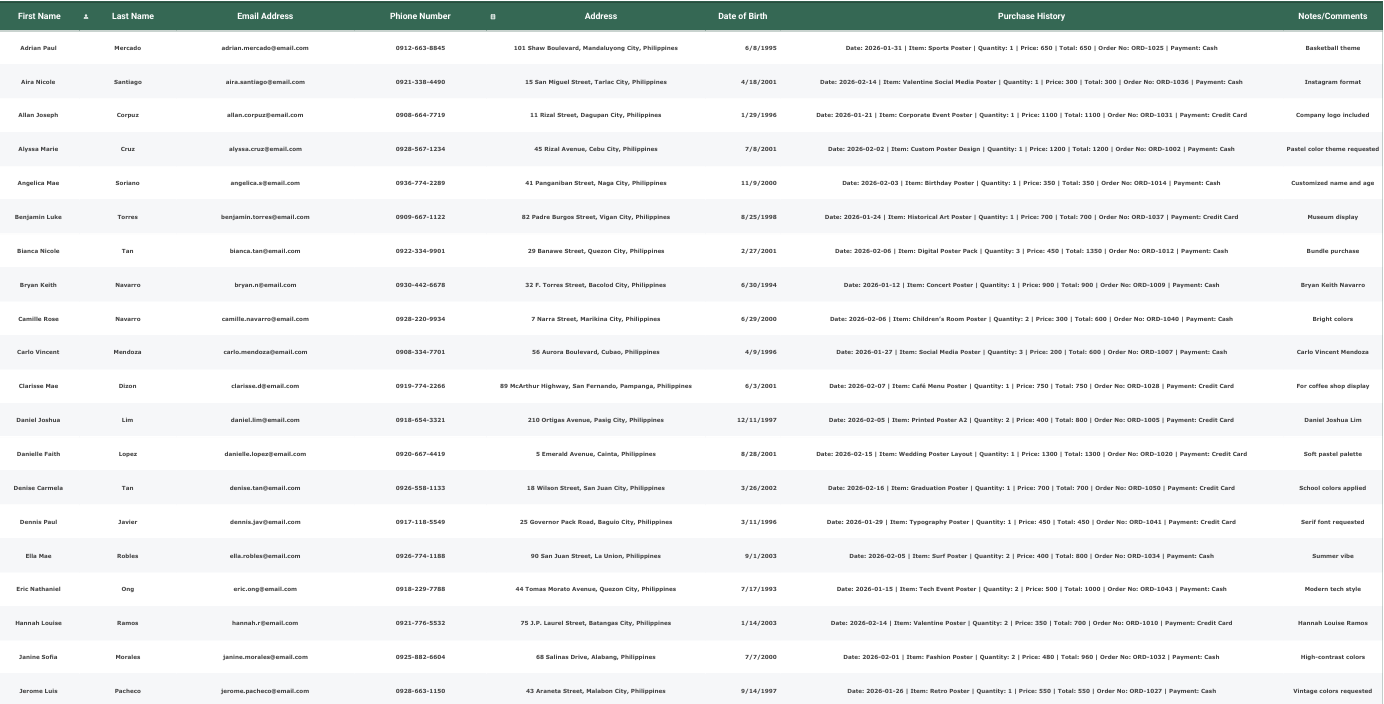Select address '90 San Juan Street, La Union'

[596, 556]
